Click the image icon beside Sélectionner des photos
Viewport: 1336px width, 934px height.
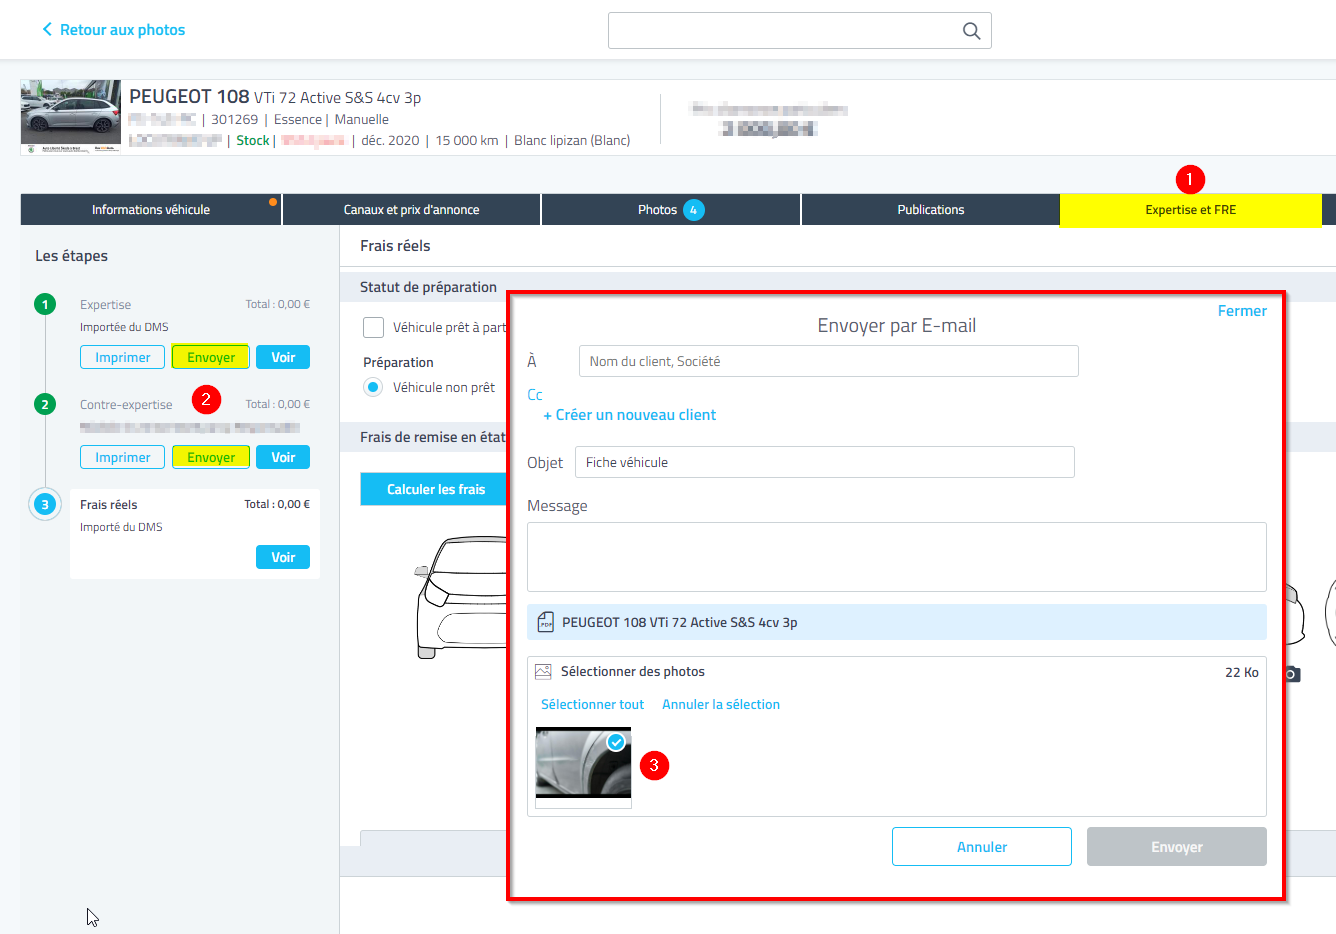(x=543, y=672)
